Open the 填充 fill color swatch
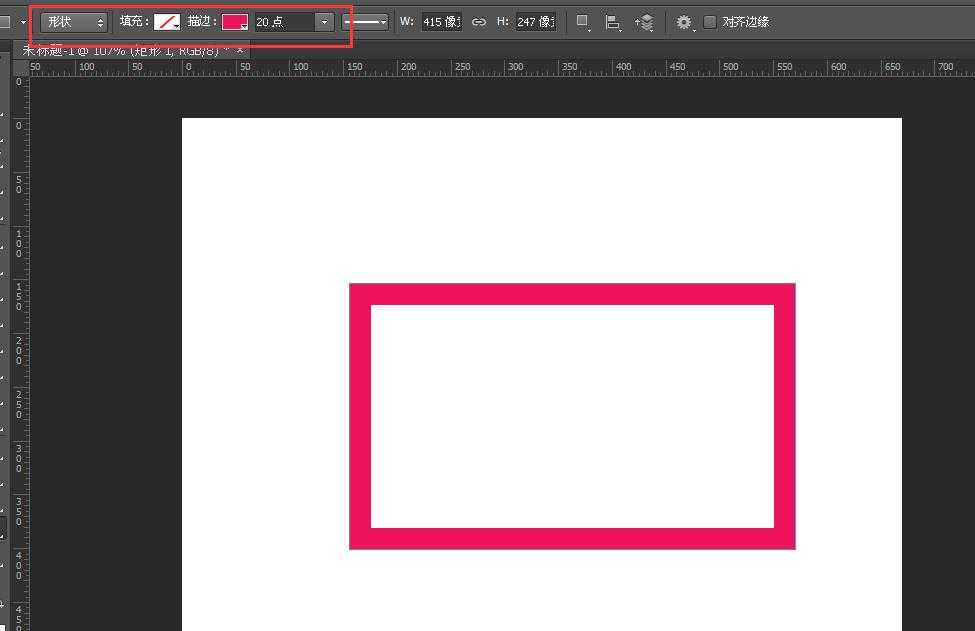975x631 pixels. tap(166, 21)
